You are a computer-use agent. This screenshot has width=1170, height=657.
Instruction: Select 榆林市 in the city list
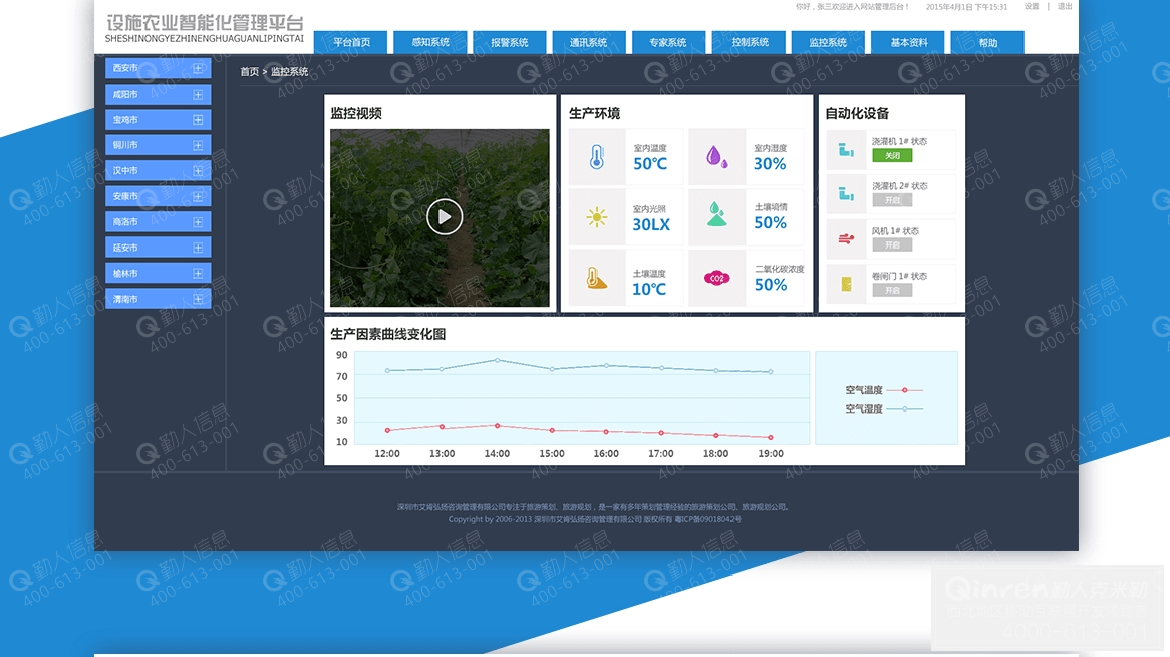[x=158, y=273]
